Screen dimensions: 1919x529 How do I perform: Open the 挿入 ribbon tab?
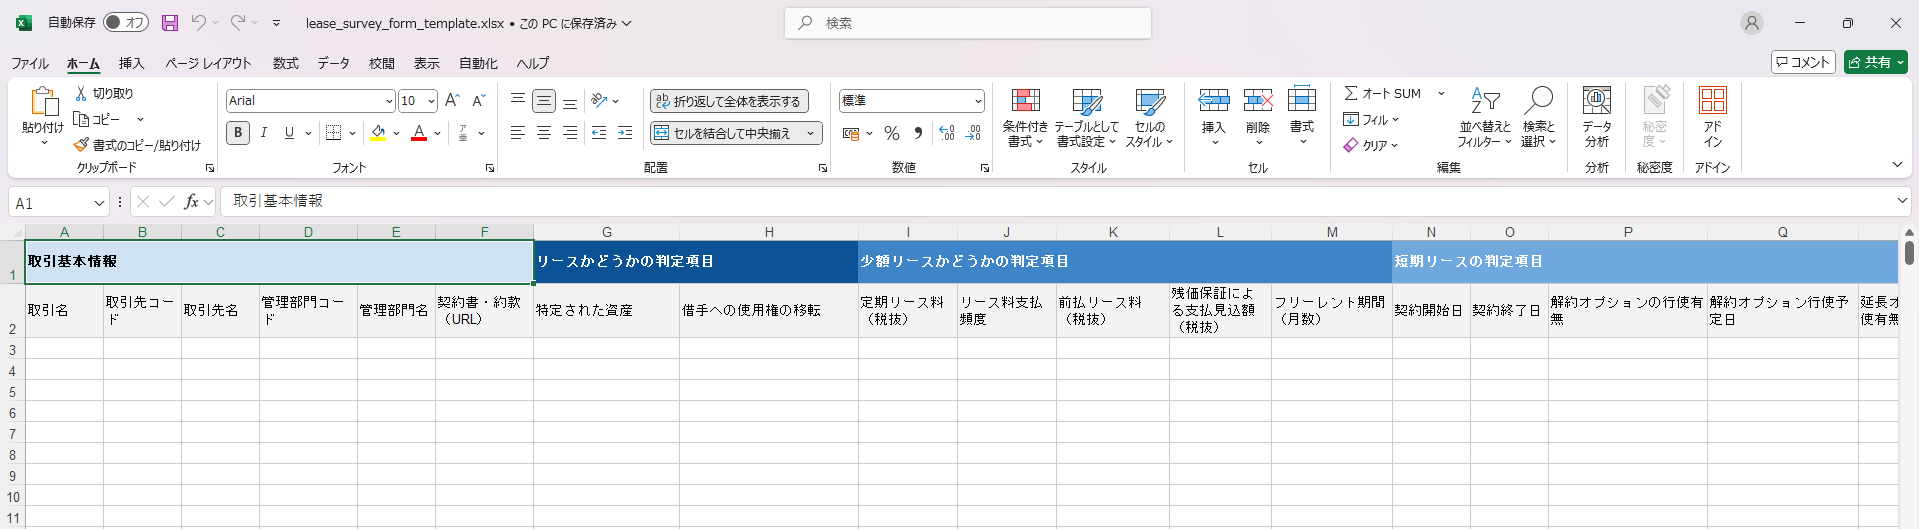pyautogui.click(x=131, y=63)
